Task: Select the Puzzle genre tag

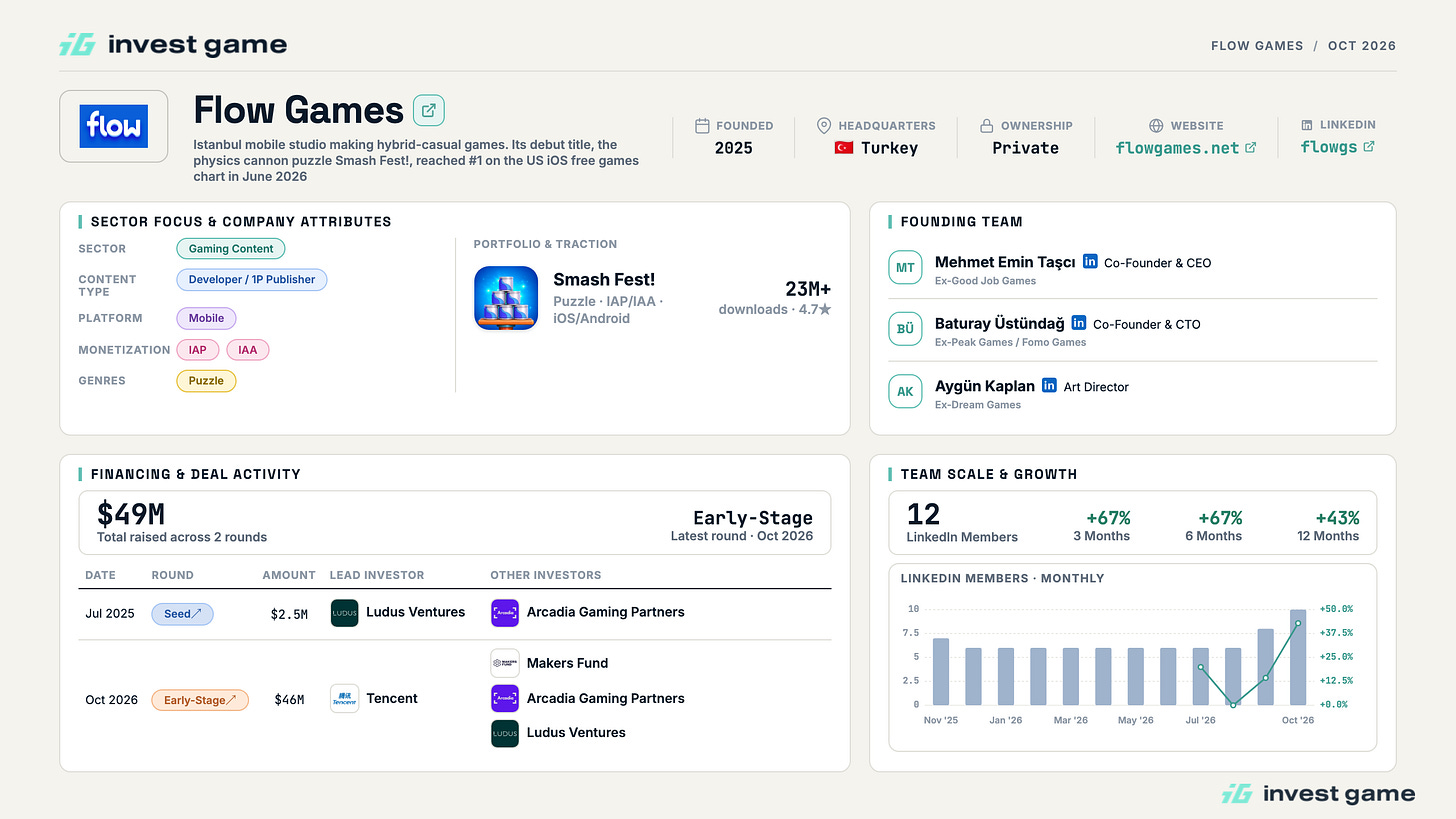Action: pos(206,381)
